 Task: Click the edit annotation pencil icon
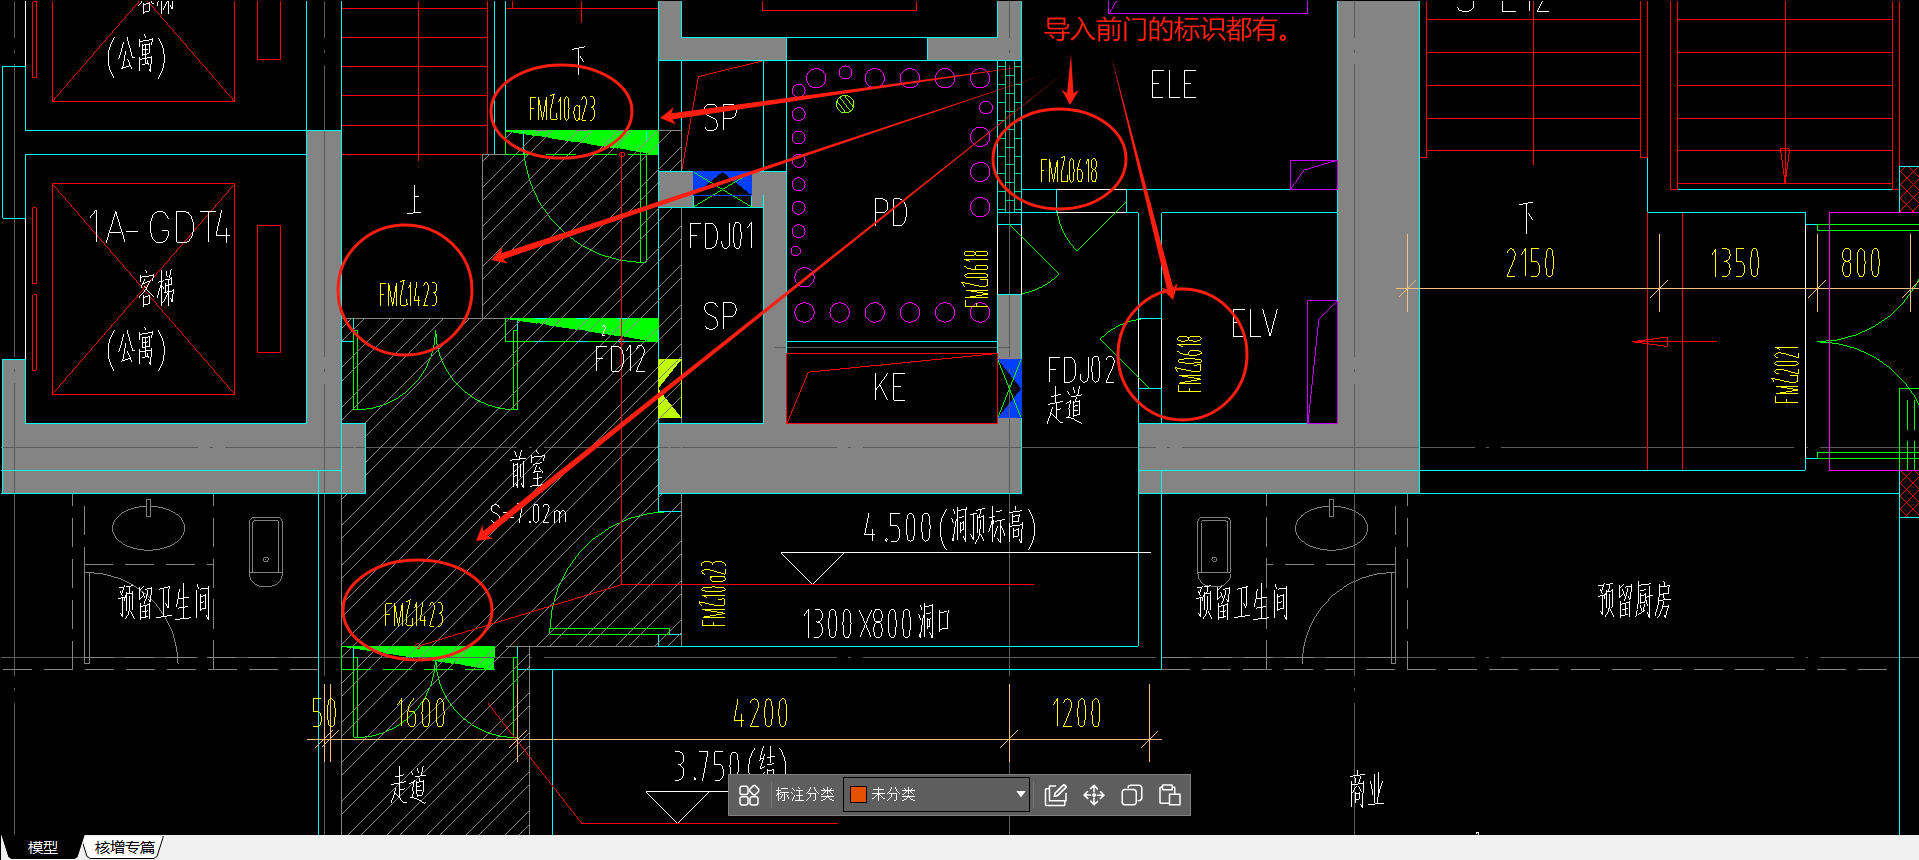[x=1056, y=795]
